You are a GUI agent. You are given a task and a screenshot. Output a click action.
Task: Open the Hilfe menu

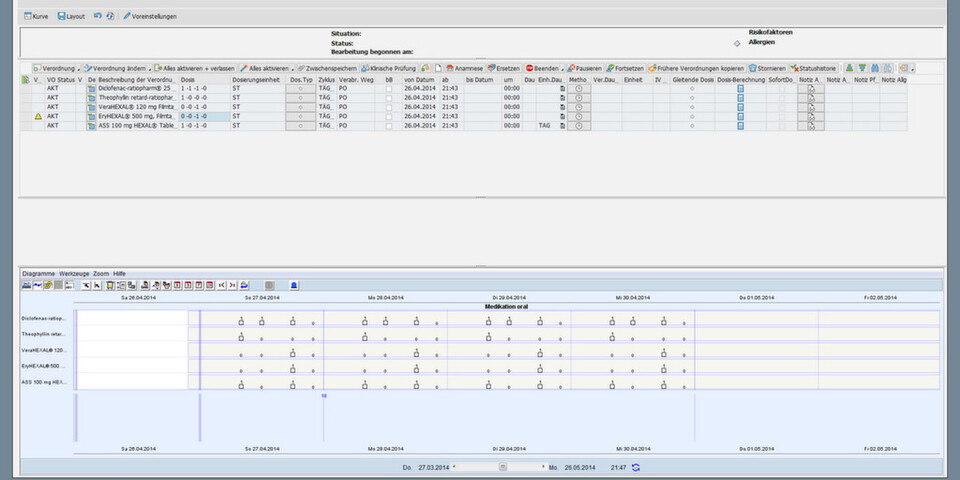pos(119,273)
